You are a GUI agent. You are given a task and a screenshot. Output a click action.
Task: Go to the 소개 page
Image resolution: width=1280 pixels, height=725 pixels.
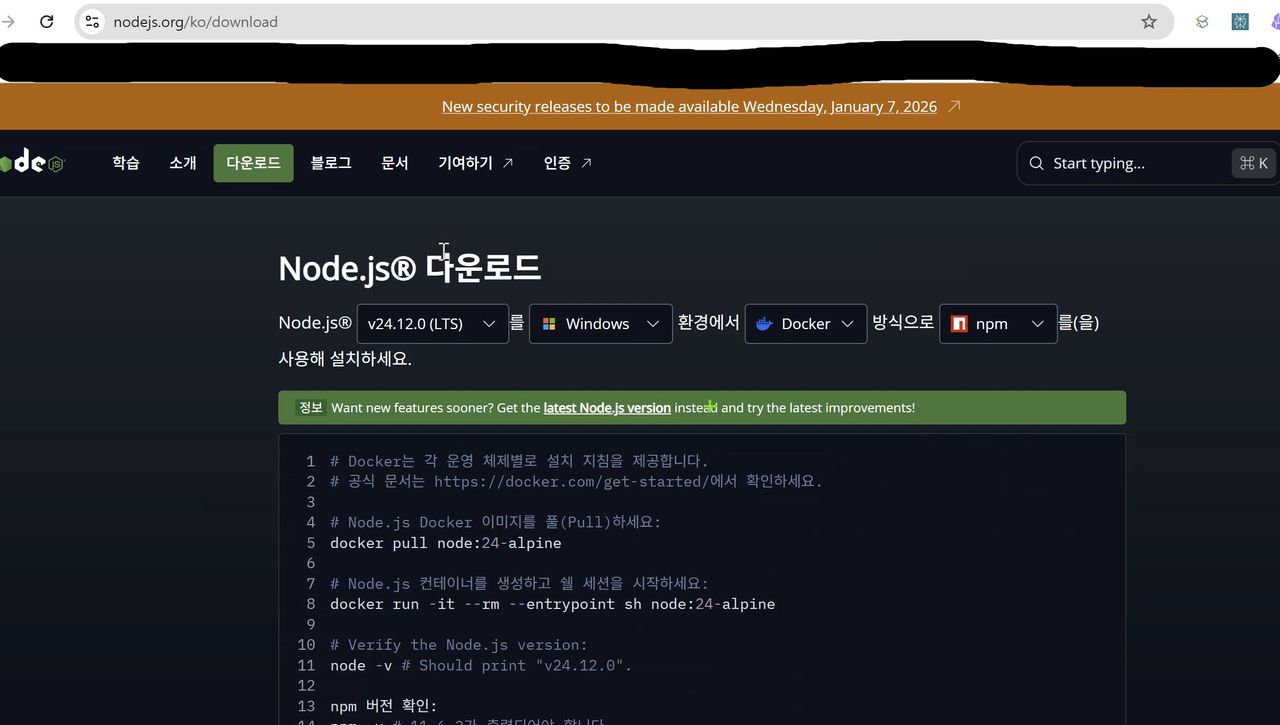[183, 163]
